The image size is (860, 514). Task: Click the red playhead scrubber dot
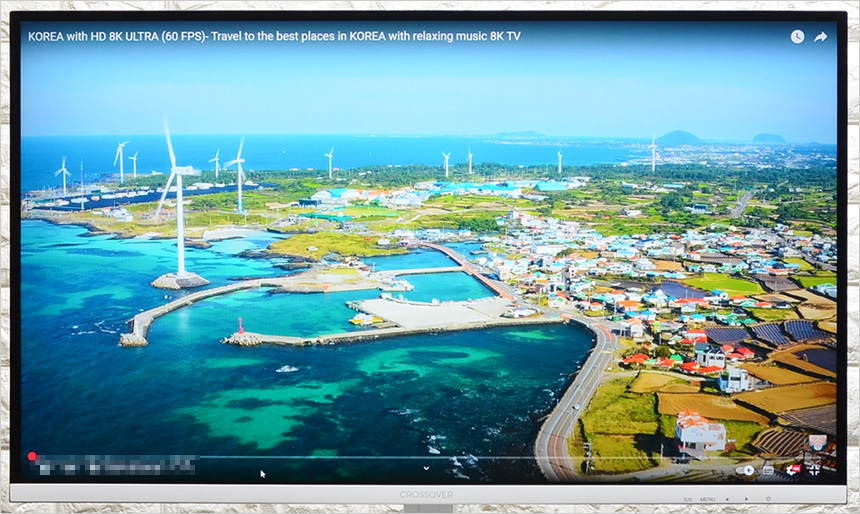pyautogui.click(x=32, y=456)
